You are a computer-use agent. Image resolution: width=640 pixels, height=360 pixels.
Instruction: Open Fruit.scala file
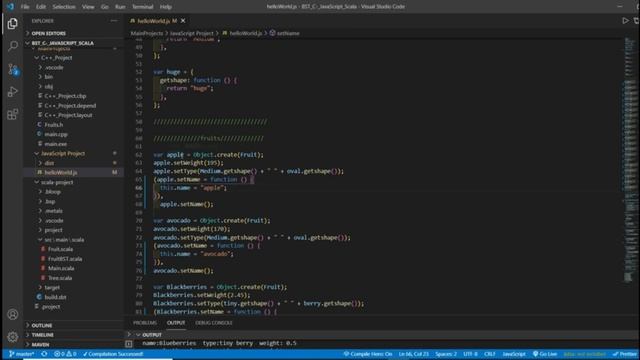click(x=60, y=249)
